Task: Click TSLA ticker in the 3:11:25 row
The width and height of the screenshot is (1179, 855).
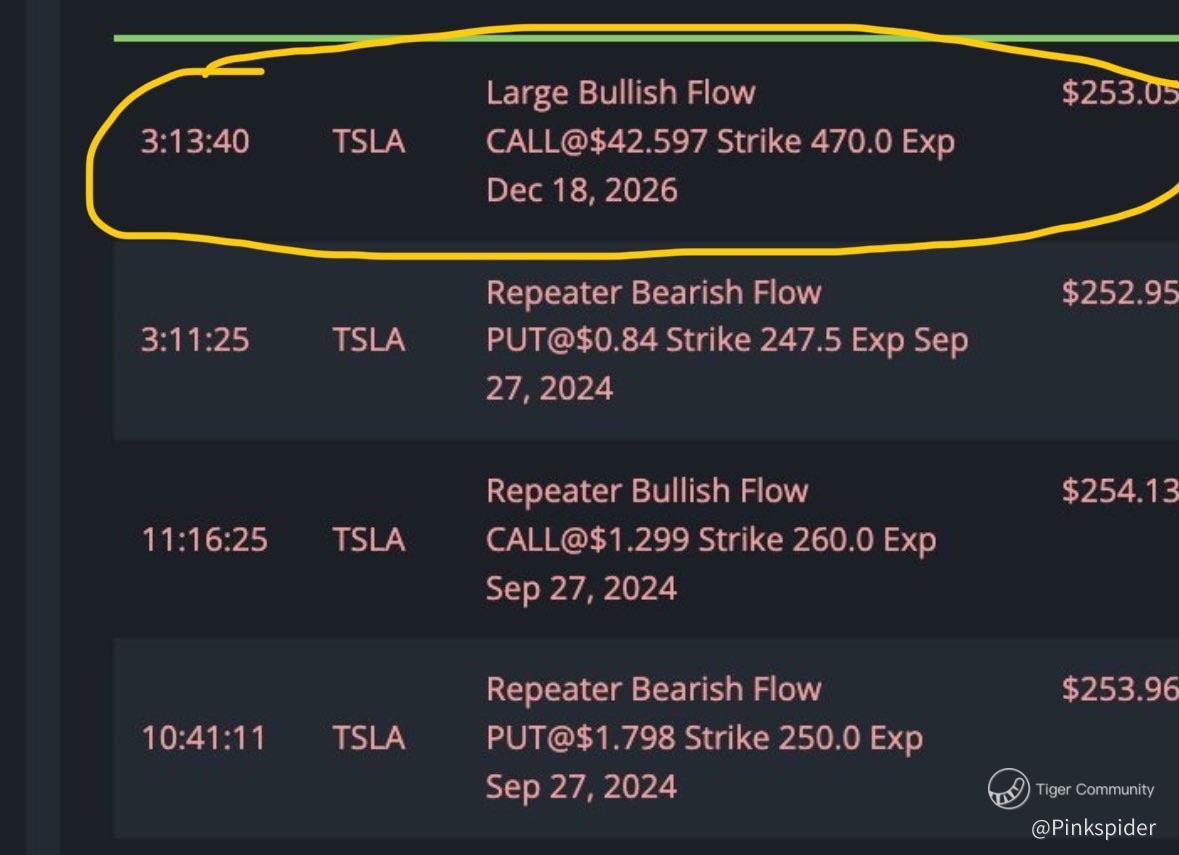Action: pos(368,340)
